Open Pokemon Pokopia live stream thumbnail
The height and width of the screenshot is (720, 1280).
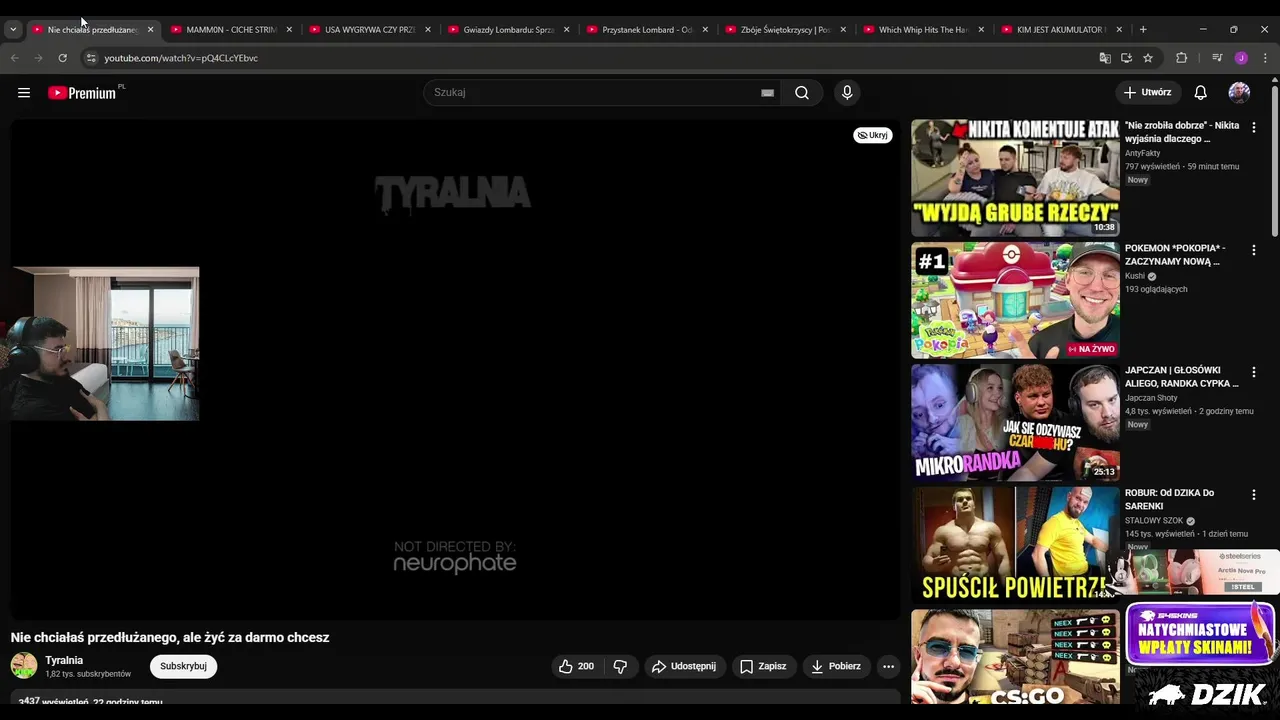[1015, 300]
